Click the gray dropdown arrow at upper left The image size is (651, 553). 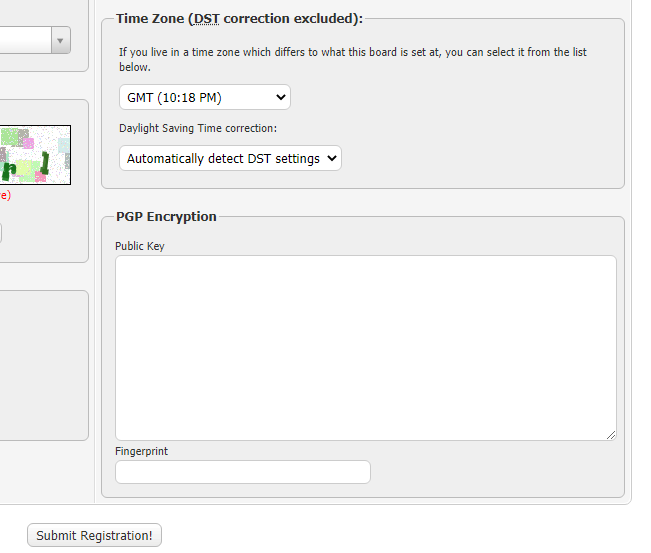(x=61, y=40)
